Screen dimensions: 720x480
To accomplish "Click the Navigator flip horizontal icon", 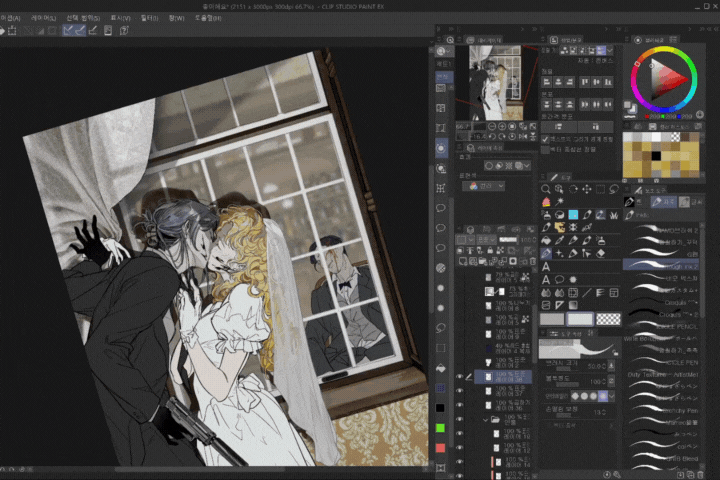I will 523,136.
